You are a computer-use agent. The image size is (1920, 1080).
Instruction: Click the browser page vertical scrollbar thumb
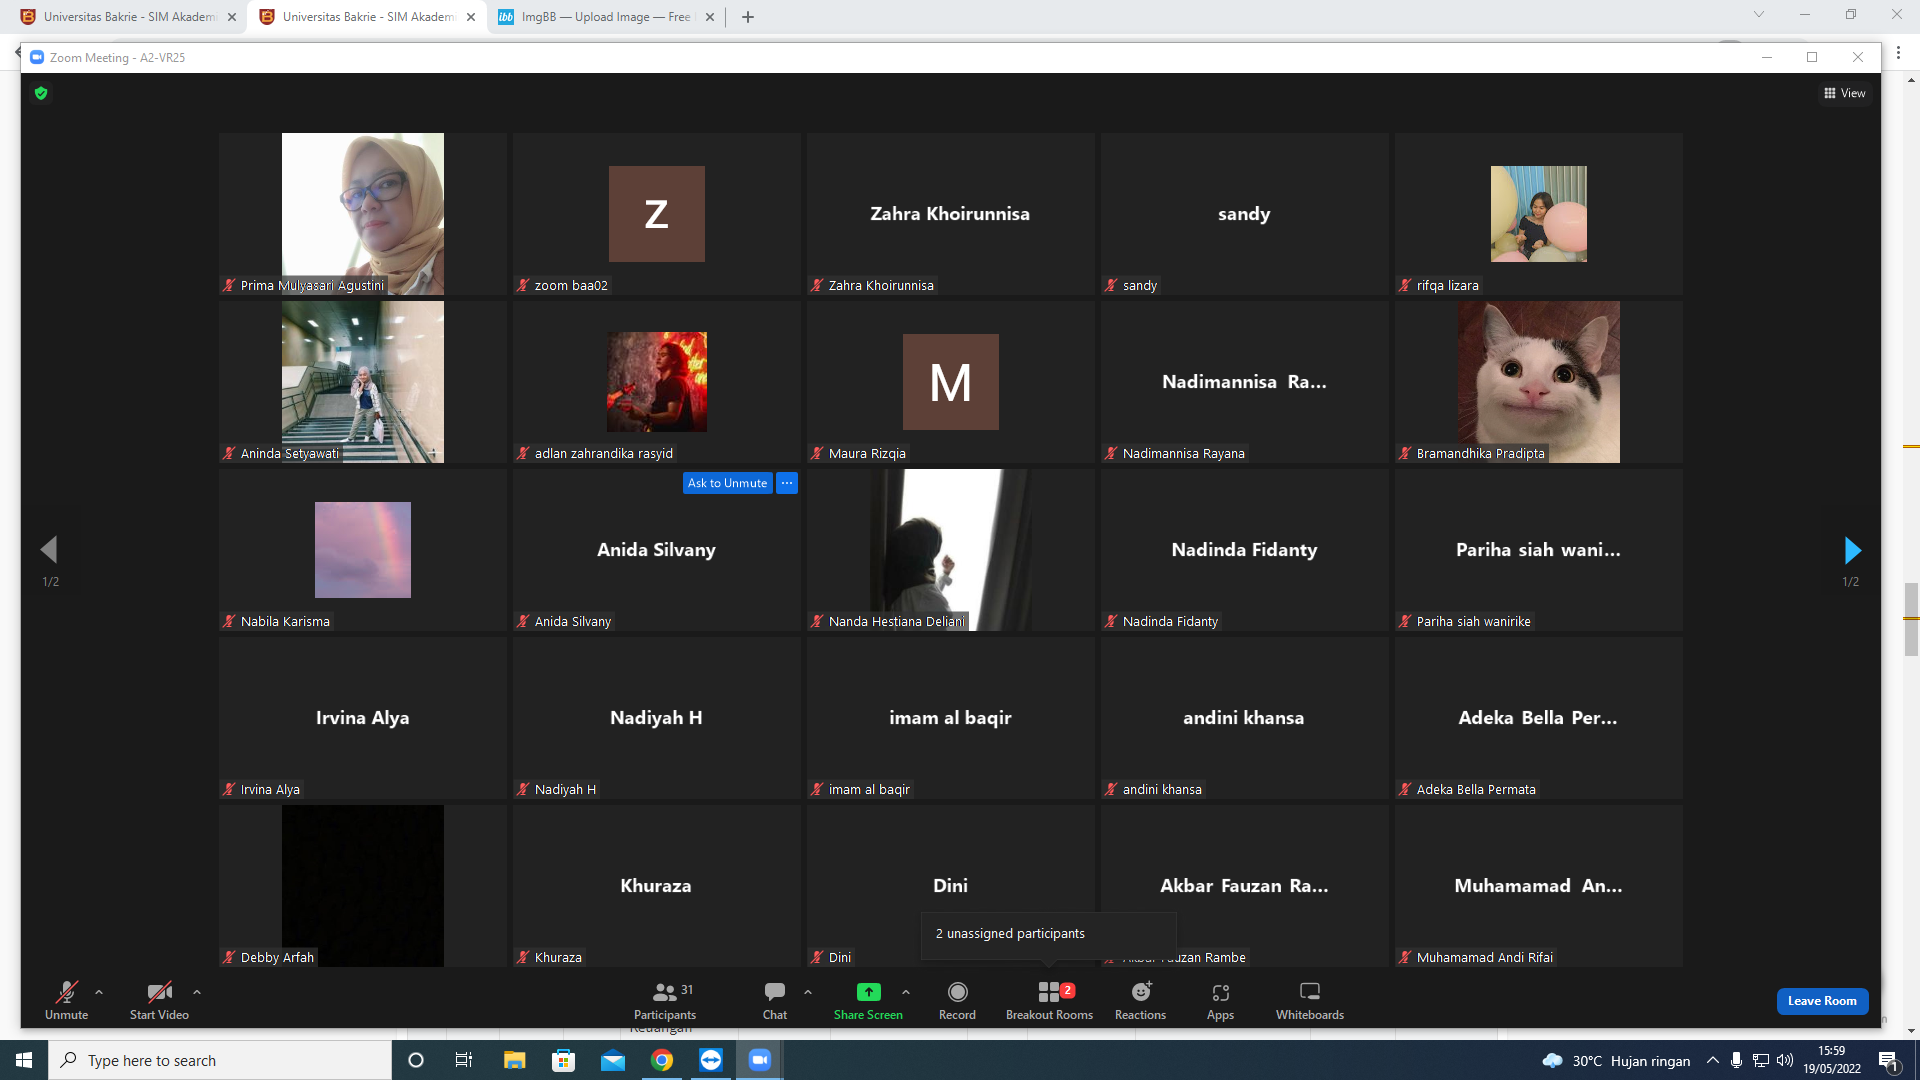[1911, 619]
